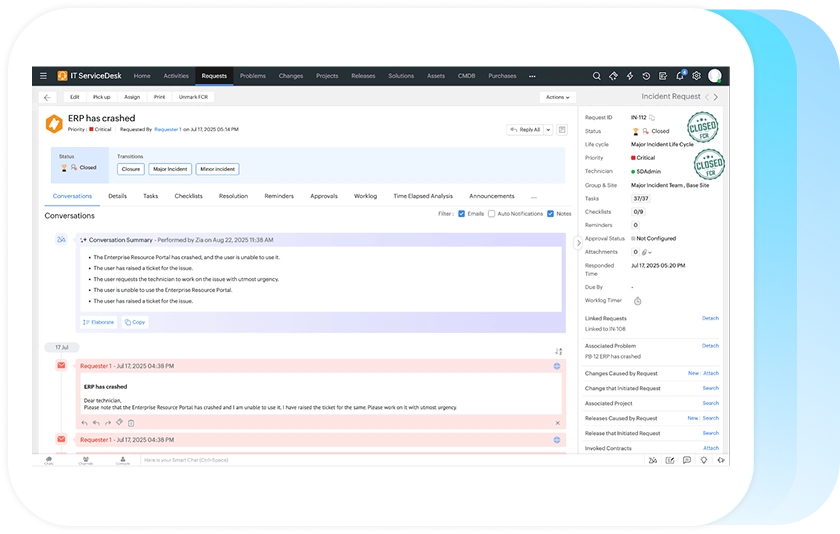840x534 pixels.
Task: Open the Problems module
Action: click(x=253, y=76)
